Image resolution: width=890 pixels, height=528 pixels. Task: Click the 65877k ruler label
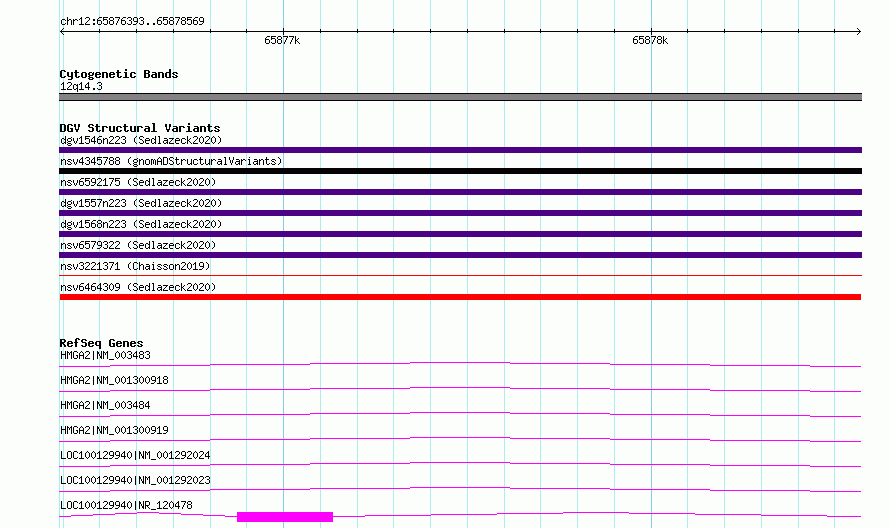(282, 40)
